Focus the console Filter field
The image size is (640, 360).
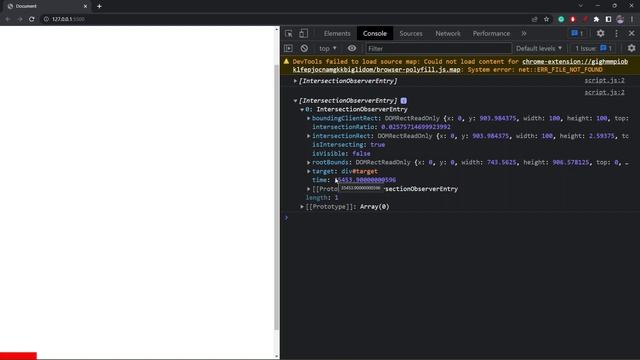(x=438, y=49)
